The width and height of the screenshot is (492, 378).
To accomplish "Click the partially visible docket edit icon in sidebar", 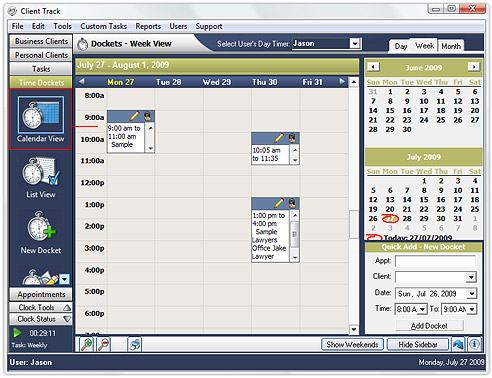I will point(40,277).
